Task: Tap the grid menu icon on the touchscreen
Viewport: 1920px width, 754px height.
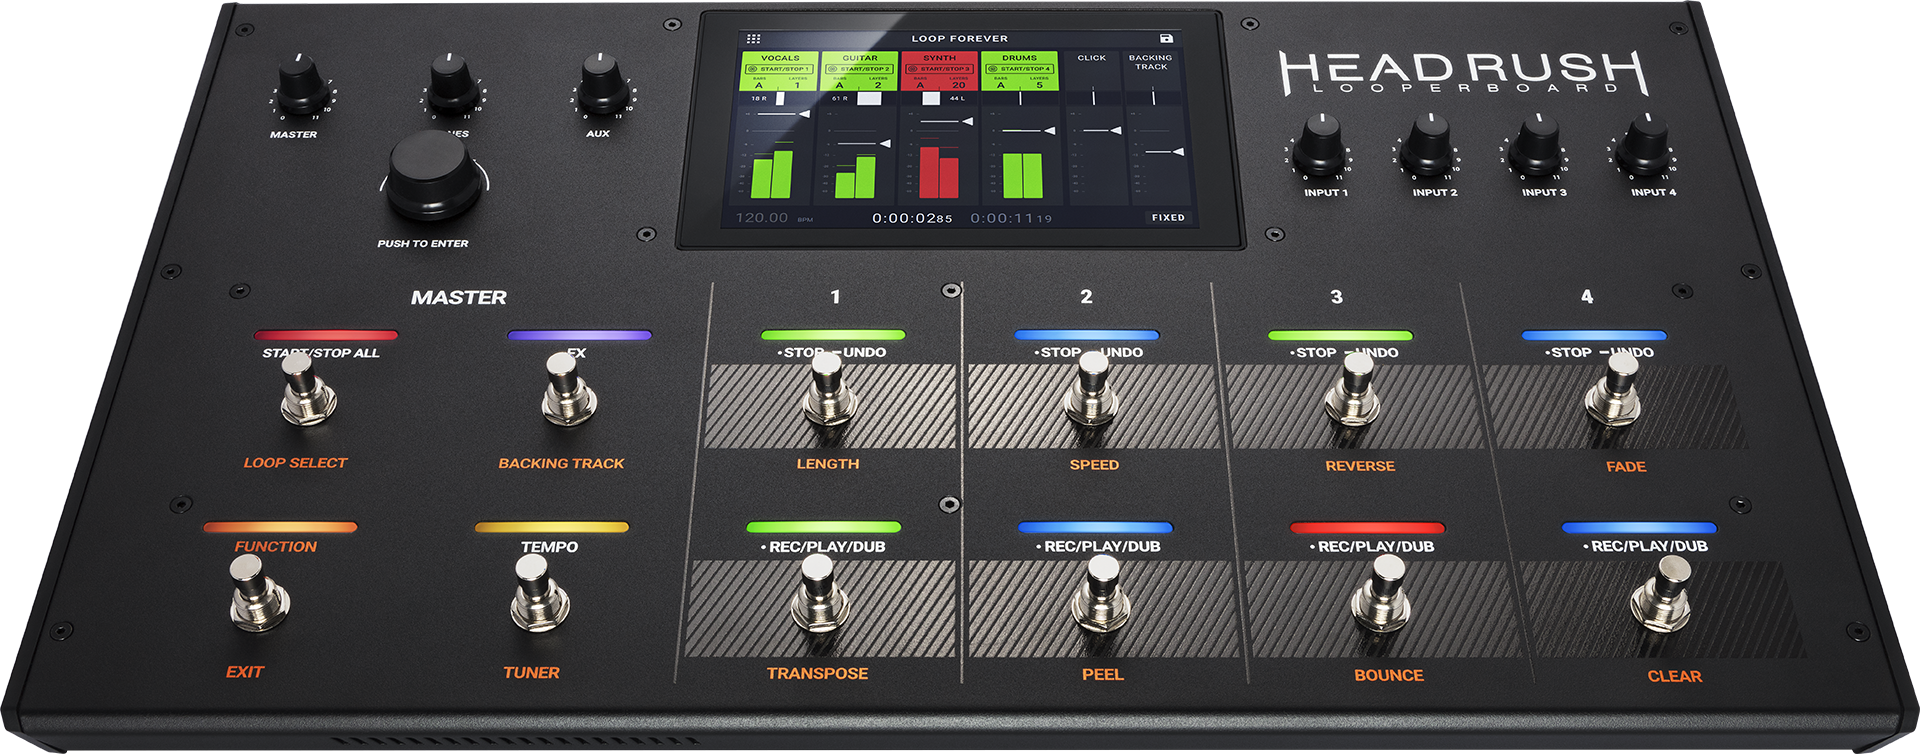Action: [753, 38]
